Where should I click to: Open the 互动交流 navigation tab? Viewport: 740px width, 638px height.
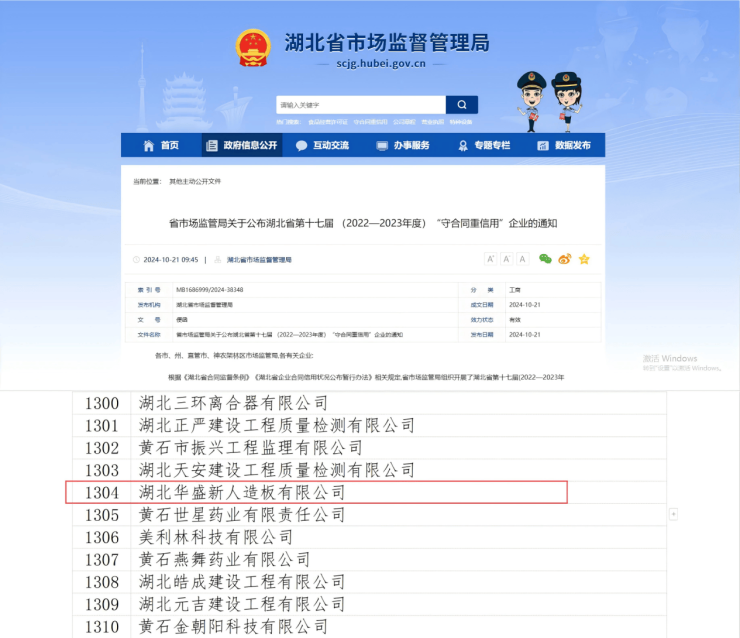pos(323,145)
